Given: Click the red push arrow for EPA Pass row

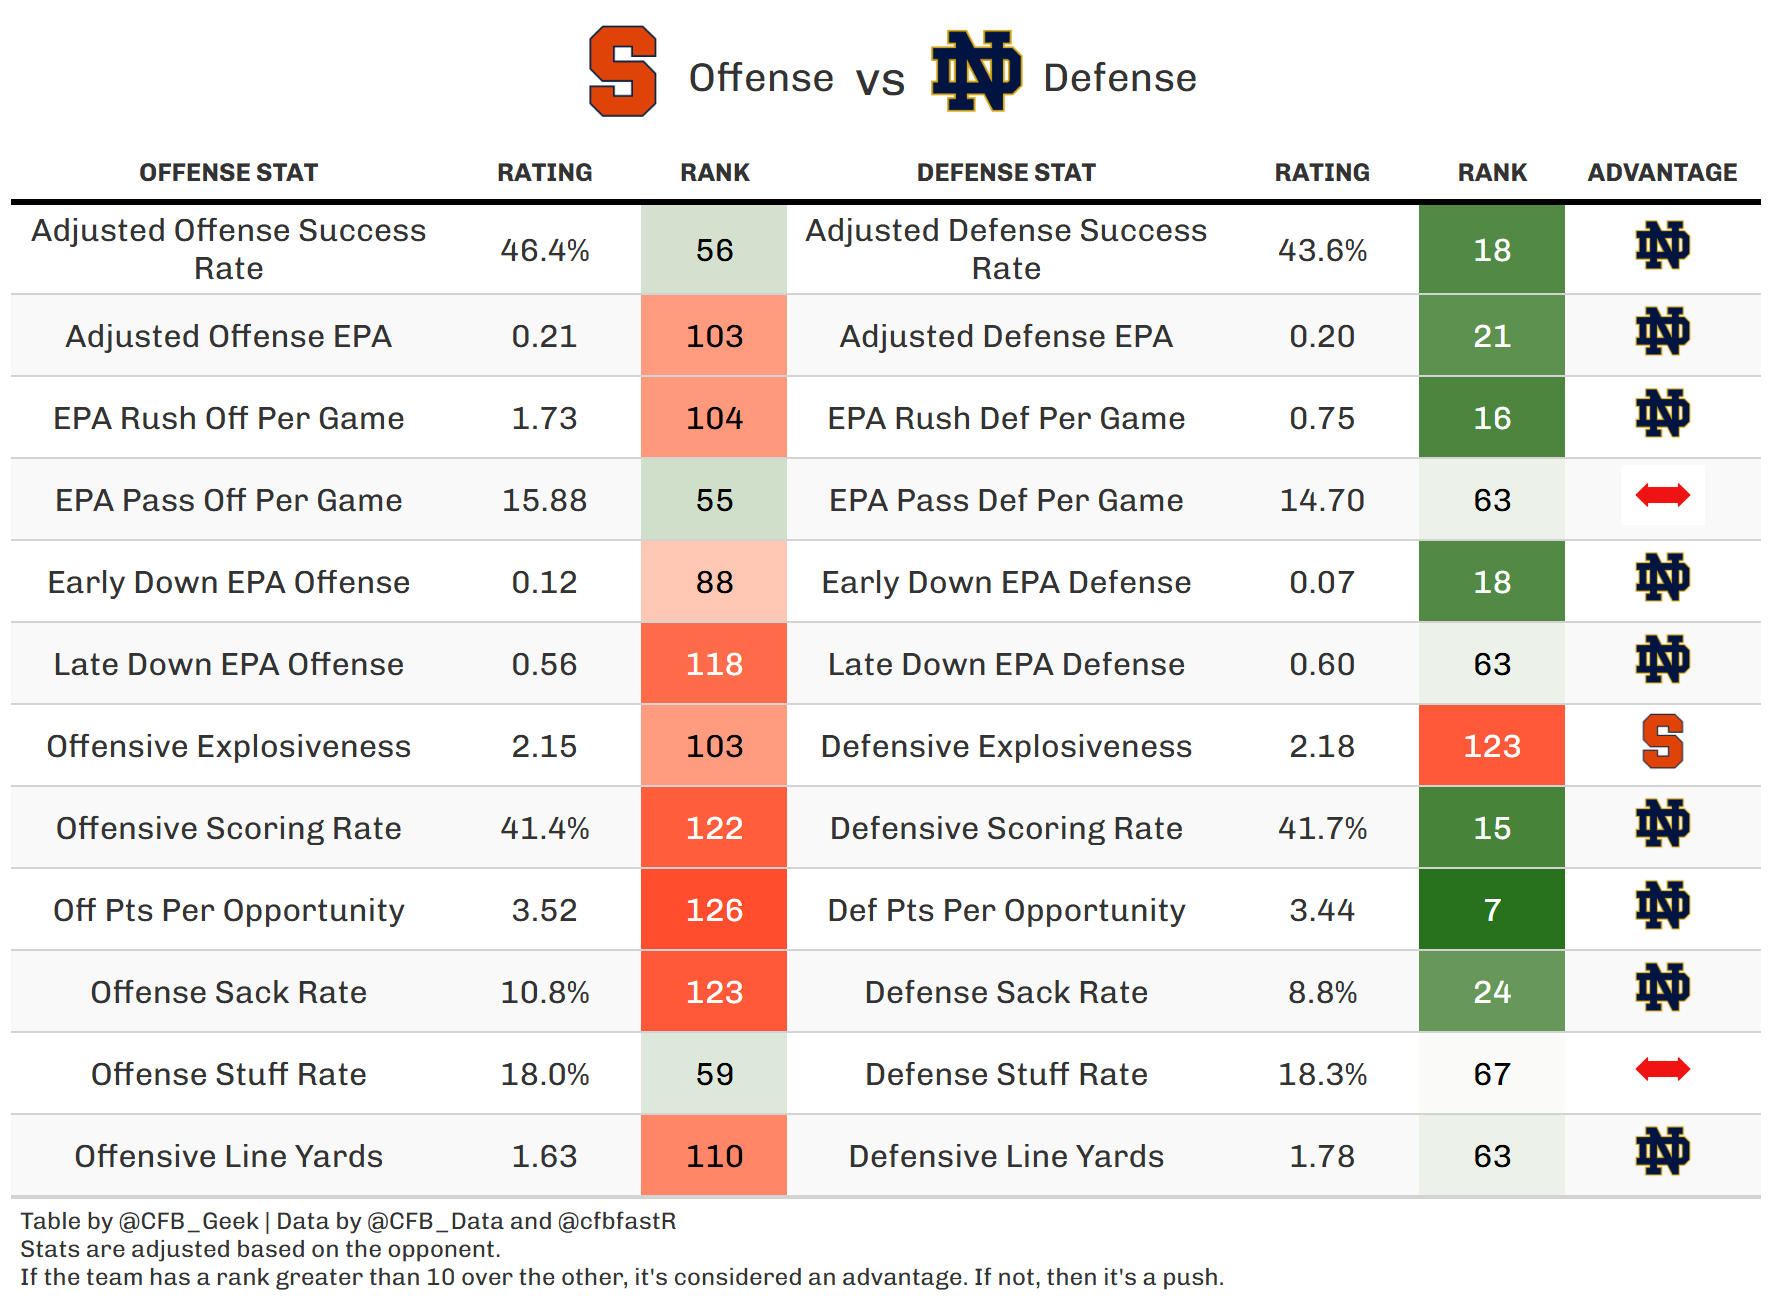Looking at the screenshot, I should [x=1662, y=495].
